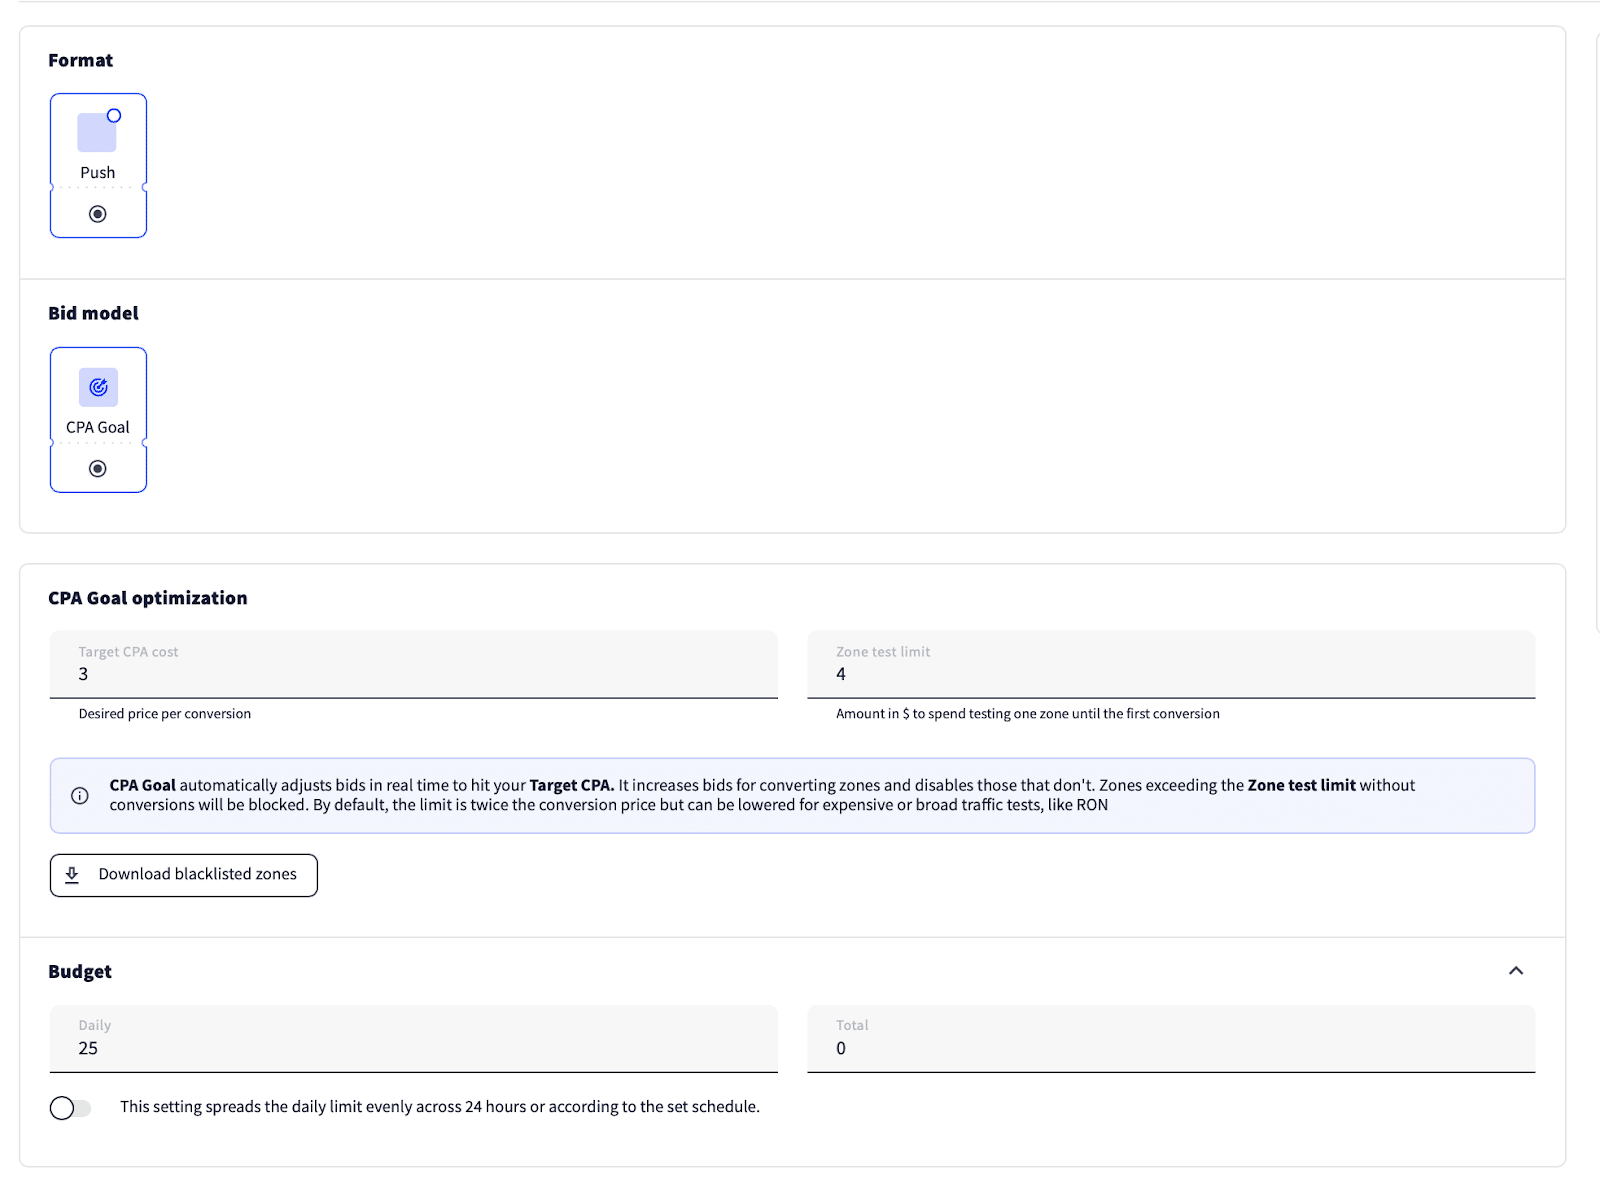1600x1196 pixels.
Task: Click the small circle badge on Push icon
Action: click(114, 116)
